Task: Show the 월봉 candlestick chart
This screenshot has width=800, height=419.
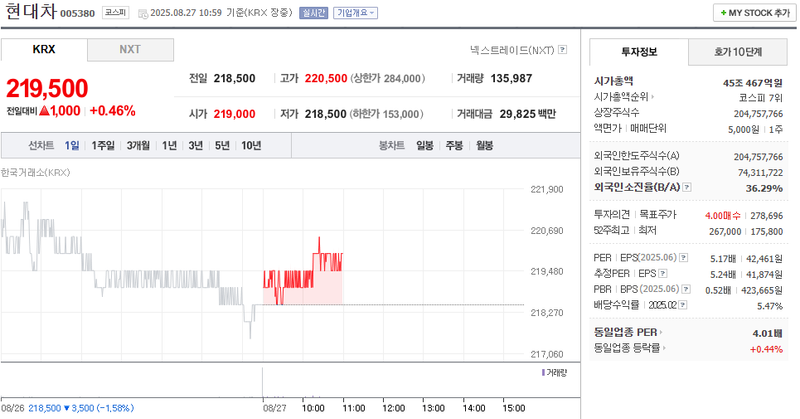Action: (485, 145)
